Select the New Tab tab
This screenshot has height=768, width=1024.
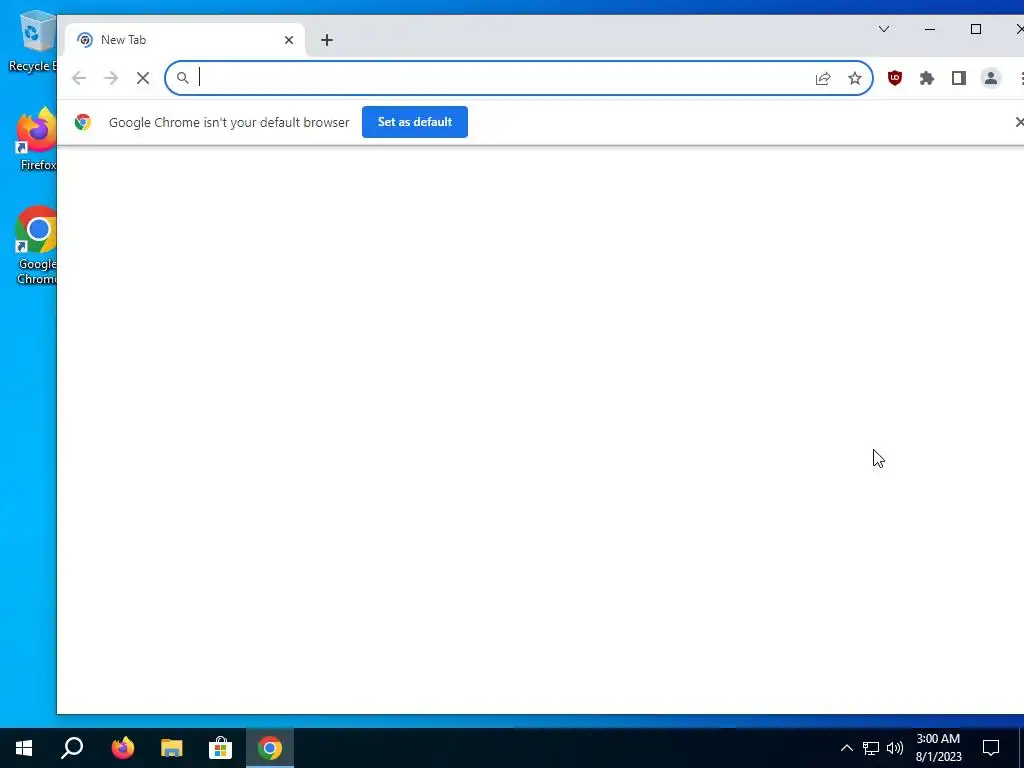coord(185,40)
